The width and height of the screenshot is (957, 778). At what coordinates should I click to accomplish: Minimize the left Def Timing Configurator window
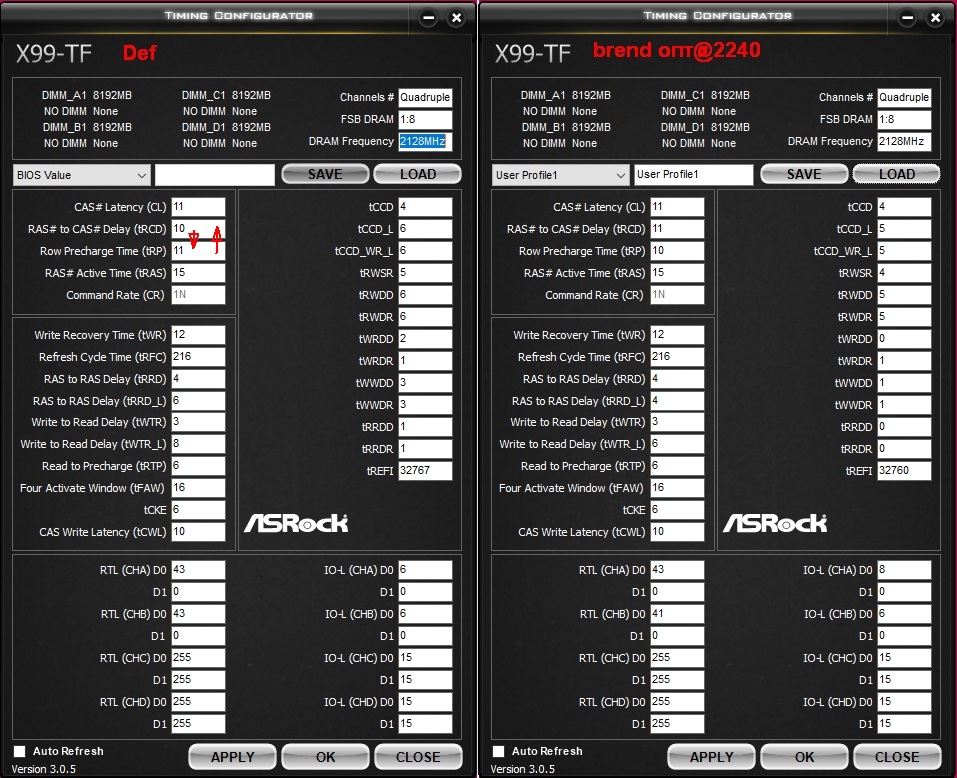[429, 18]
